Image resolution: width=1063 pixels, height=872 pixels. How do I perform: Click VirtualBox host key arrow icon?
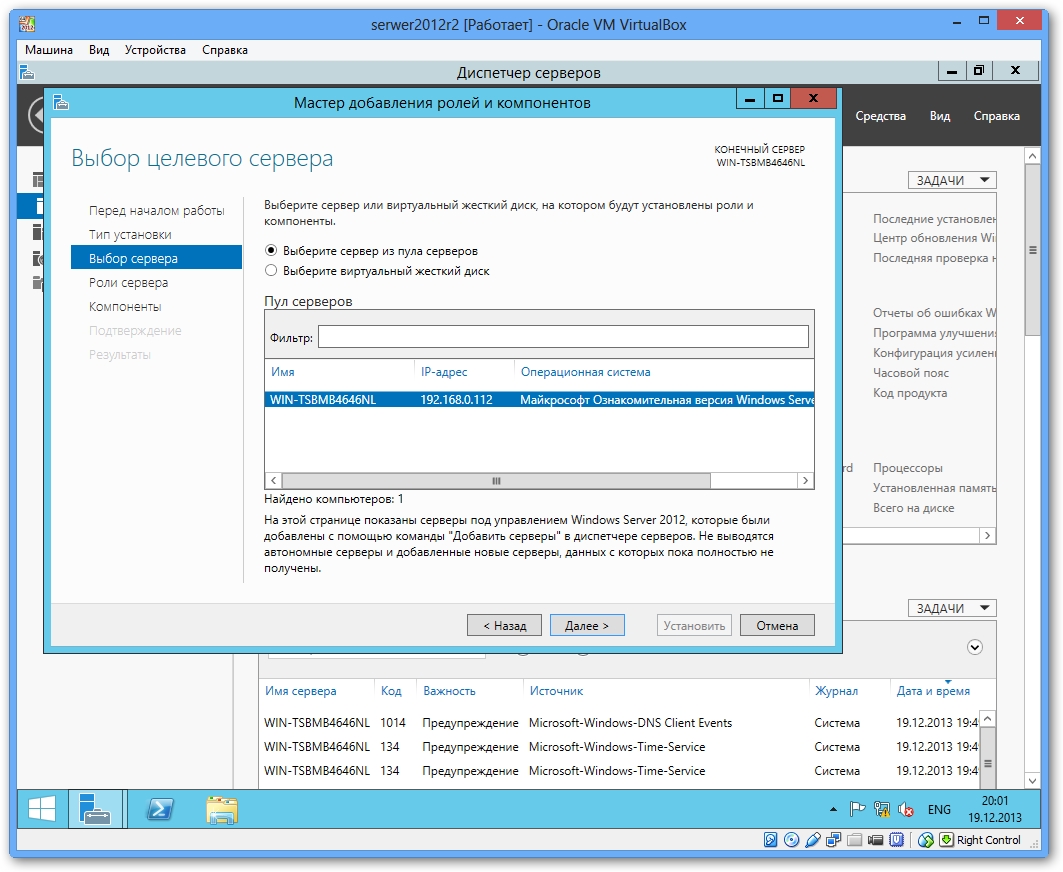click(x=946, y=840)
